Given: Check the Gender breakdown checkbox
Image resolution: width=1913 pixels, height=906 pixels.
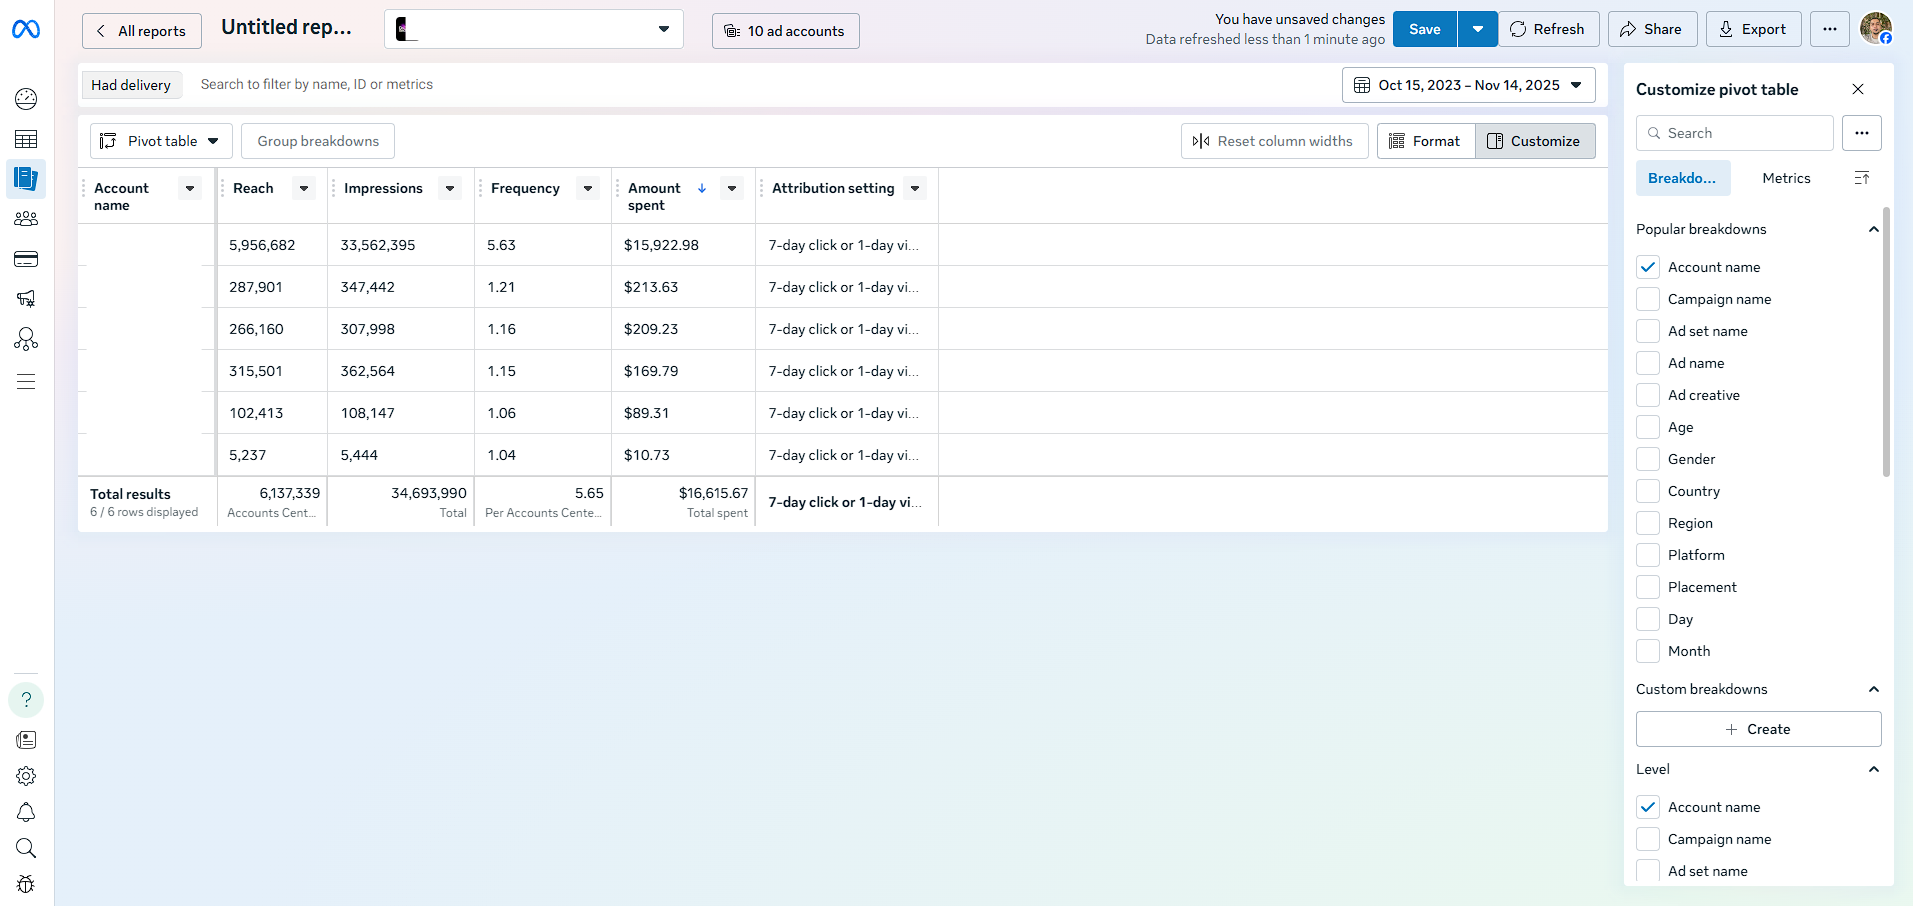Looking at the screenshot, I should (1648, 459).
